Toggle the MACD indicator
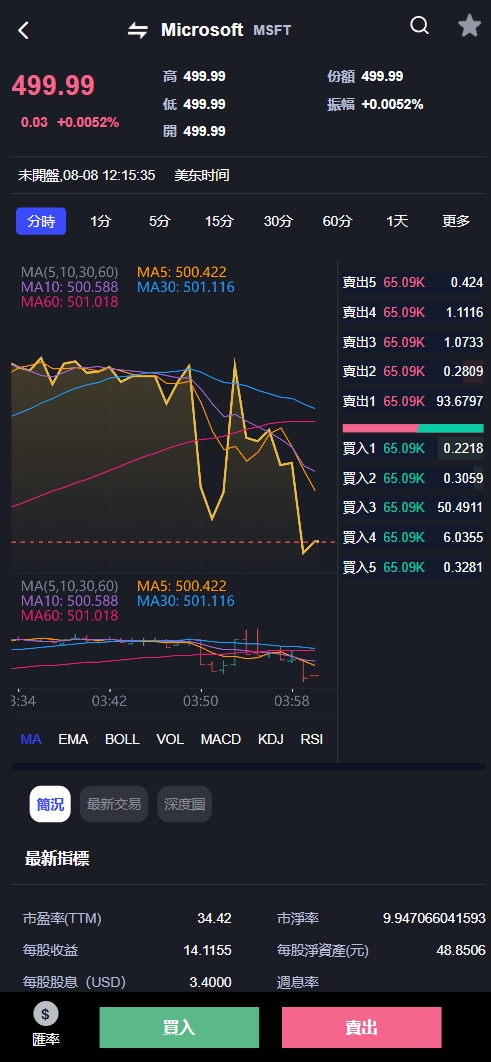 (221, 739)
